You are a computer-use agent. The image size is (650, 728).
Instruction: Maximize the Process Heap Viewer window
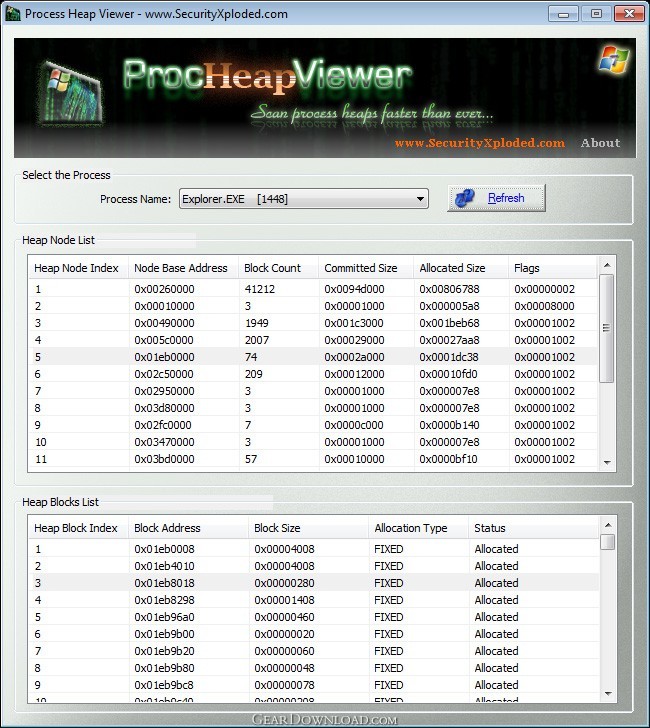596,14
